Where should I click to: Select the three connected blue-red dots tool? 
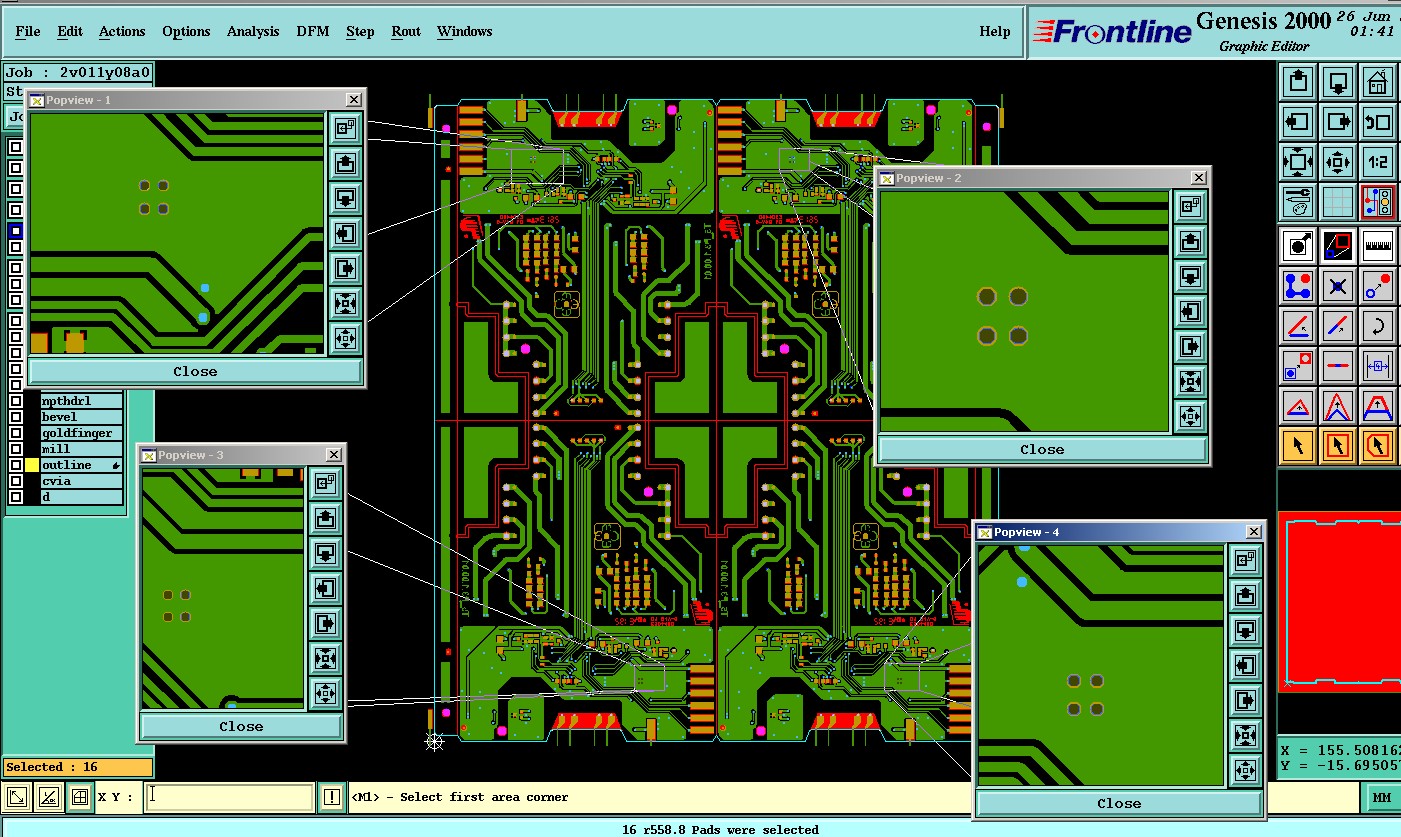click(1298, 286)
